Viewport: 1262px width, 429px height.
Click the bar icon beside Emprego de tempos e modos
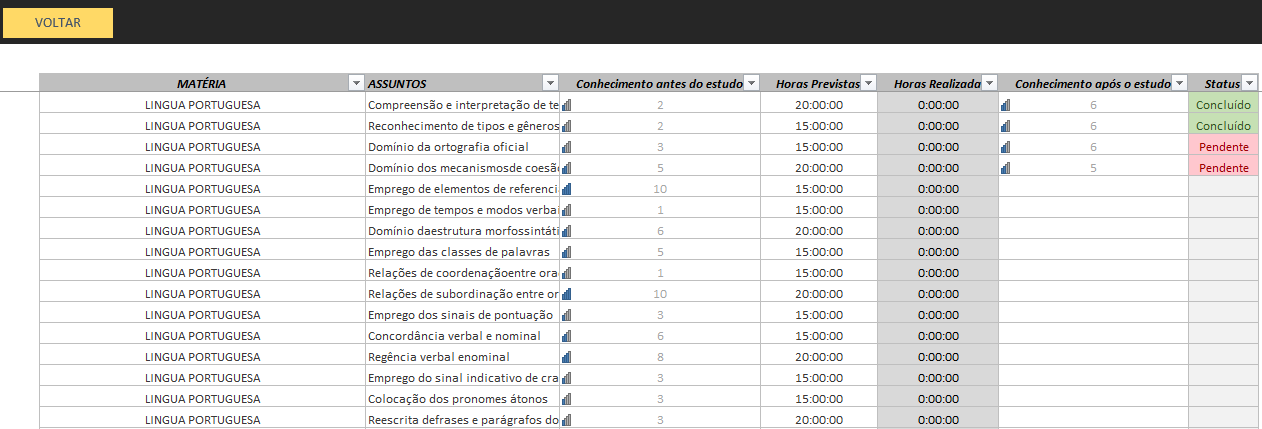[x=566, y=209]
